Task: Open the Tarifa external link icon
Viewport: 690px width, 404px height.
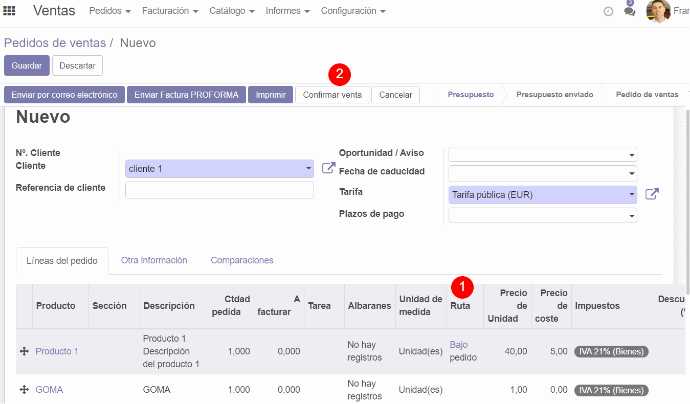Action: 652,194
